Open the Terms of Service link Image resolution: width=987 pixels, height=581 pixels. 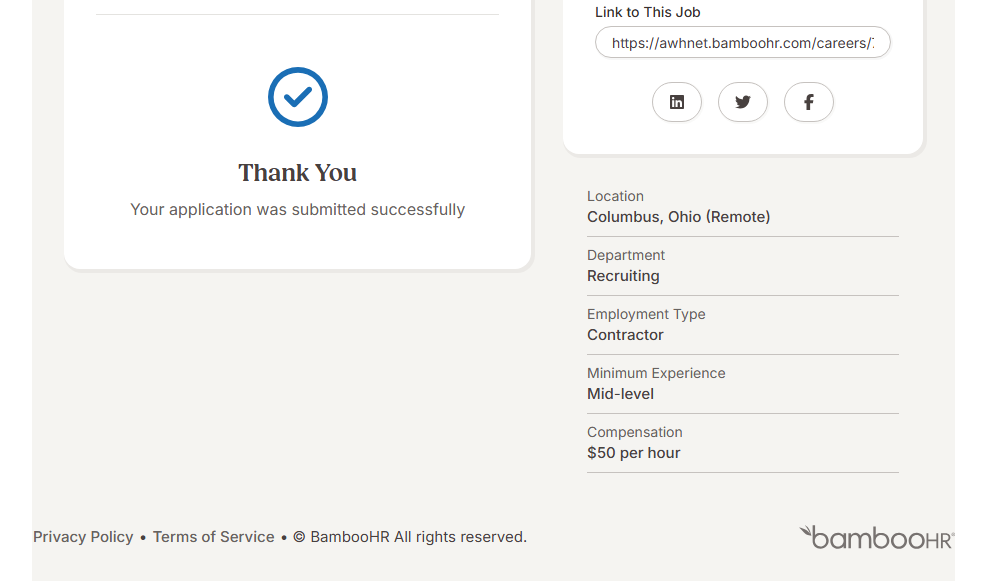[x=213, y=537]
